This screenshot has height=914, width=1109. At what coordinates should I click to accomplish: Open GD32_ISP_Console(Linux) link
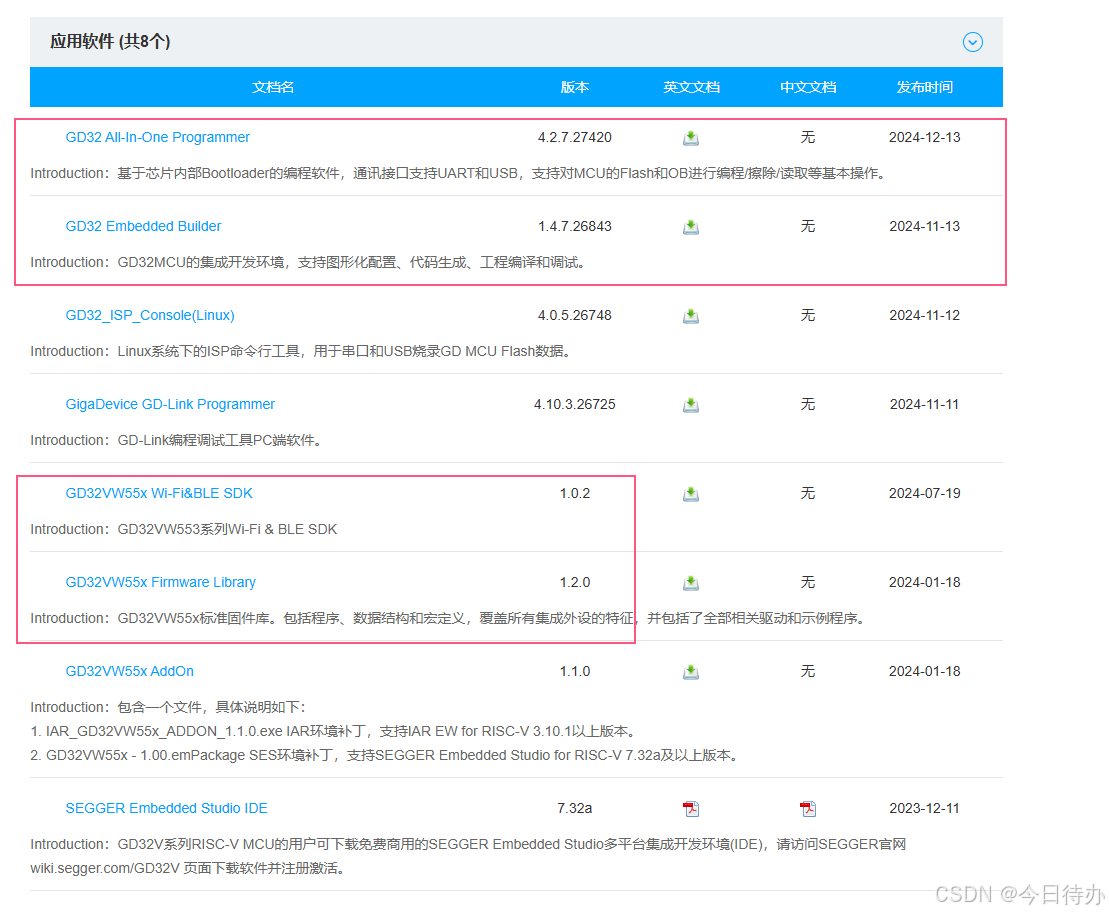150,316
